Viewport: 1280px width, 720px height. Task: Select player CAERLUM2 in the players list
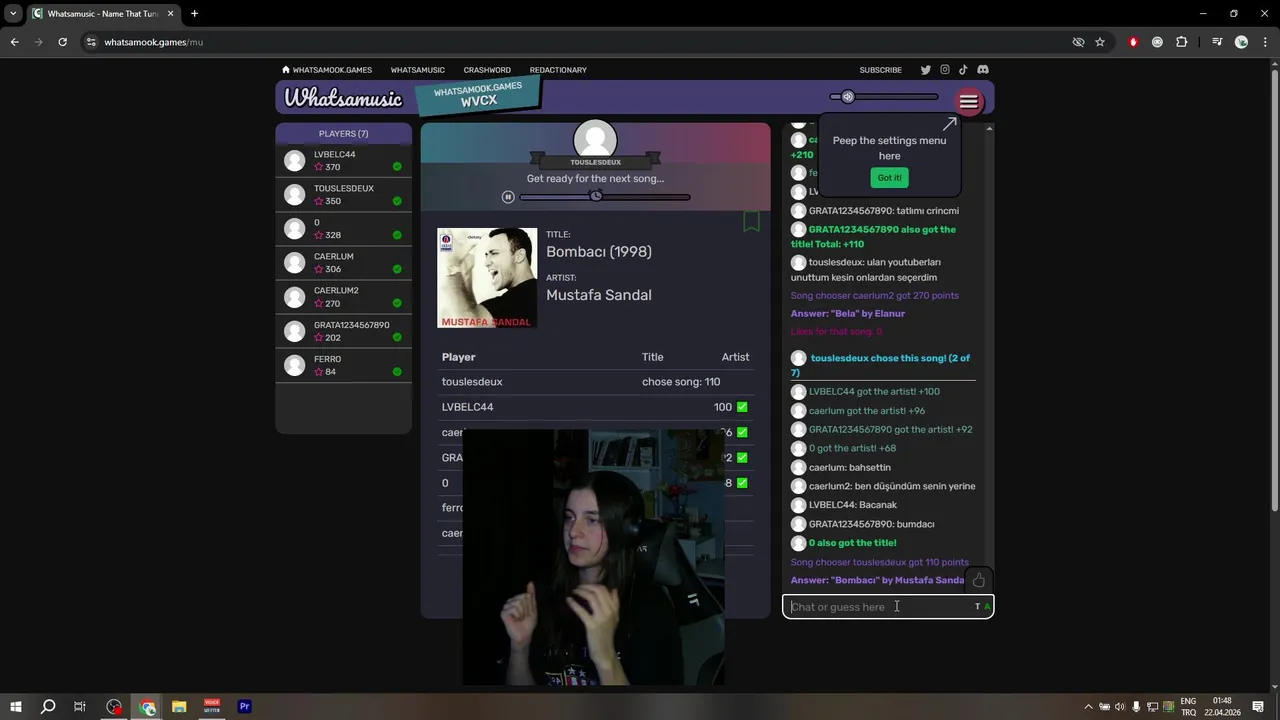(x=343, y=297)
